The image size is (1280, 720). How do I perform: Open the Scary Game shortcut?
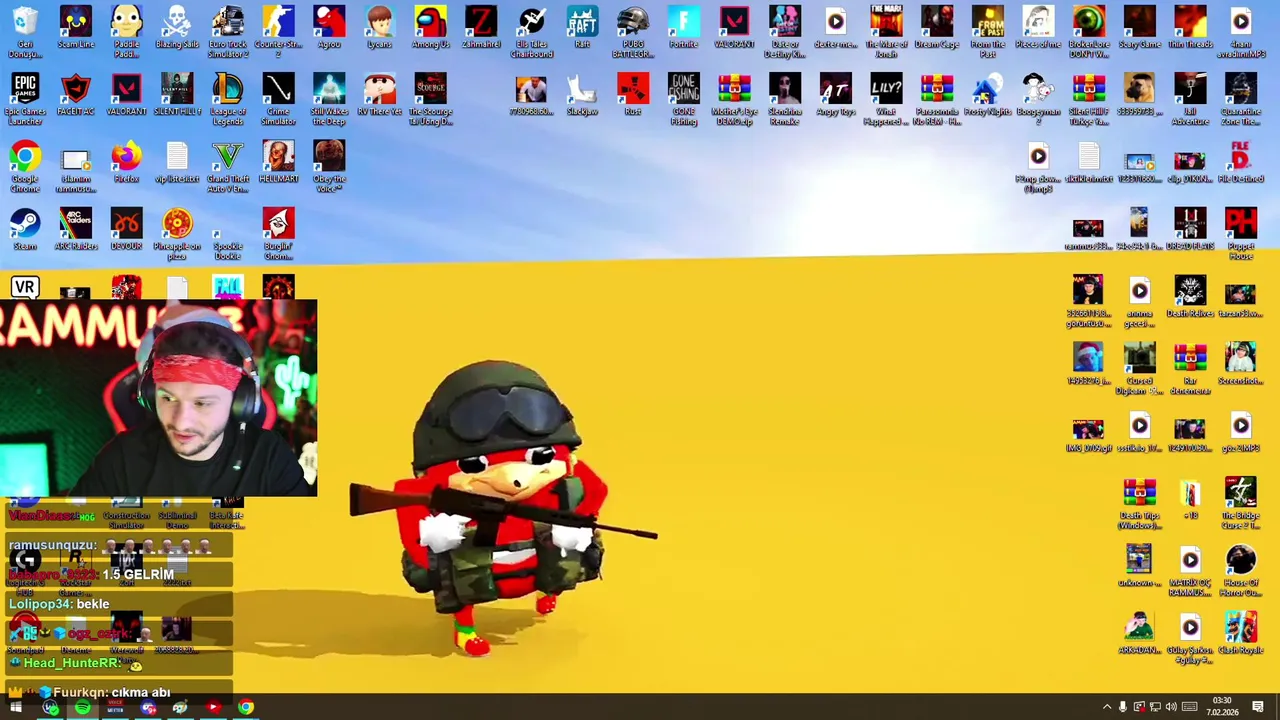pyautogui.click(x=1139, y=28)
